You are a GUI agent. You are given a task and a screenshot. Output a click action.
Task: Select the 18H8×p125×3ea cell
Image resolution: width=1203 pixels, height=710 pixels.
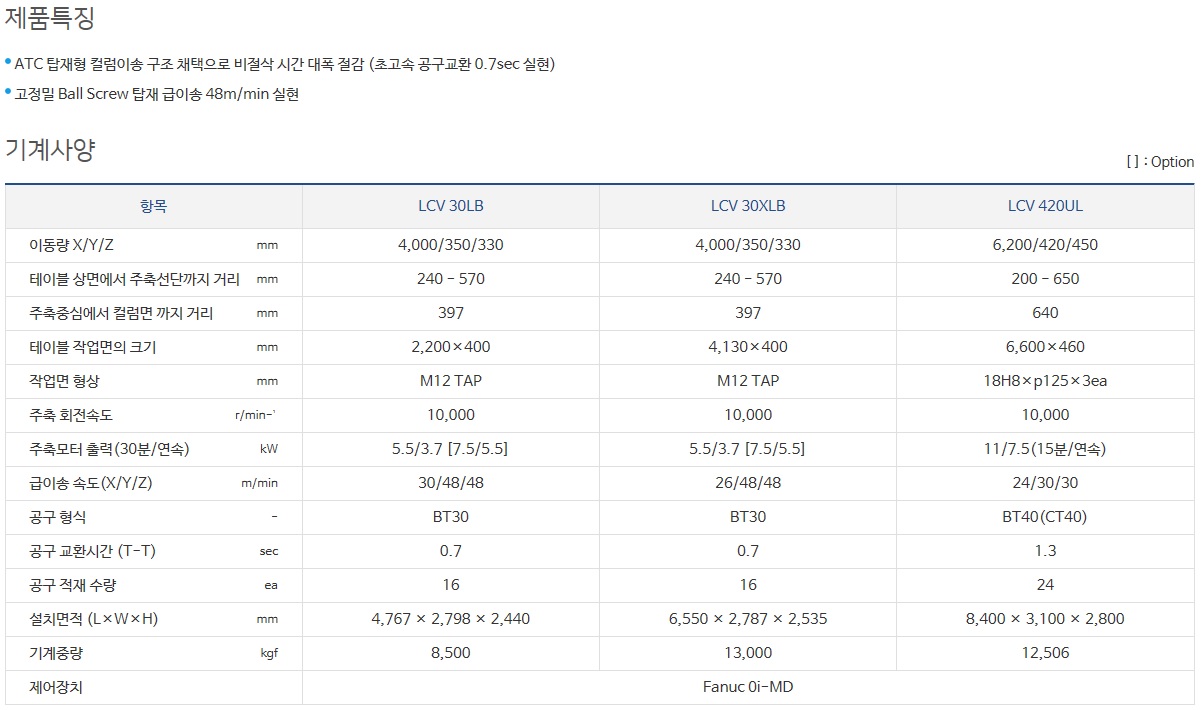pos(1045,381)
